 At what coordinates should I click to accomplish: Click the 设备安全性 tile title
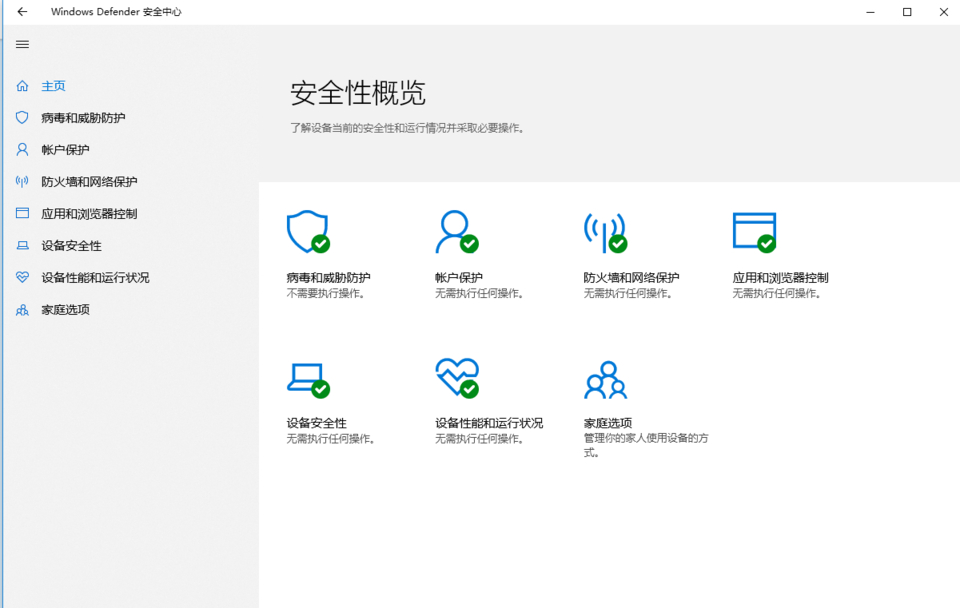[317, 423]
